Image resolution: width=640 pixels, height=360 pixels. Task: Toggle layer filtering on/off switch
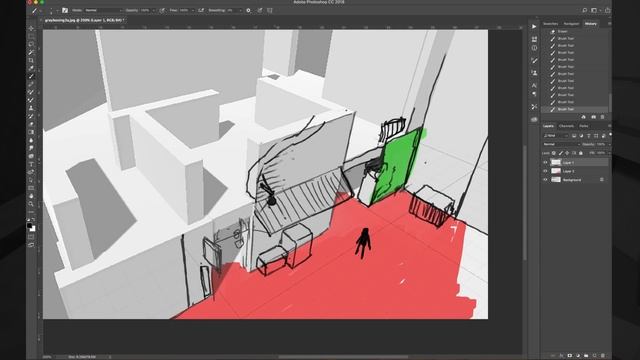[610, 135]
